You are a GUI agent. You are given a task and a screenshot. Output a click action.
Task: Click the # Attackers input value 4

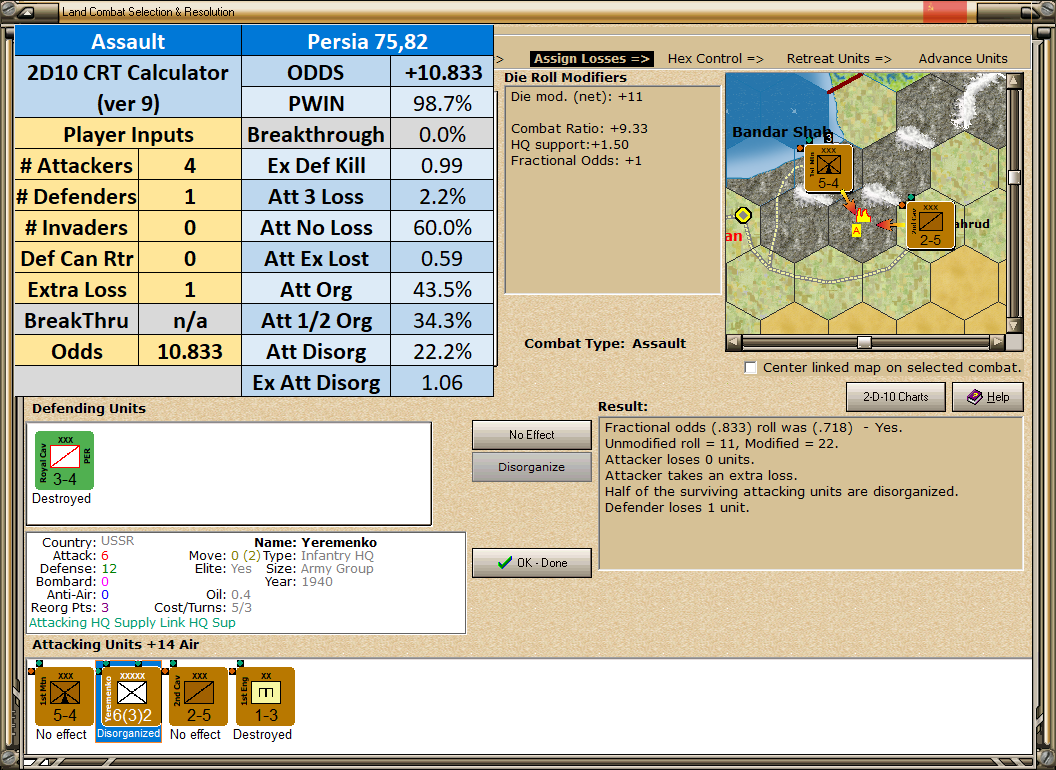190,166
